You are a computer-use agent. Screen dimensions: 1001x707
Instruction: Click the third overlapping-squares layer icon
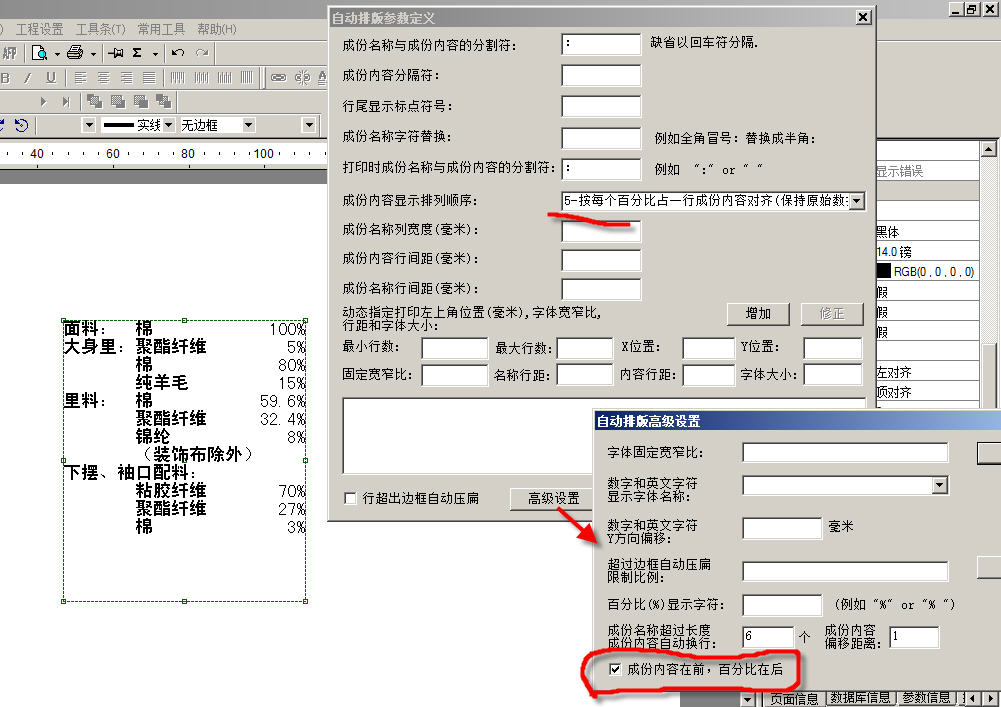(x=140, y=101)
